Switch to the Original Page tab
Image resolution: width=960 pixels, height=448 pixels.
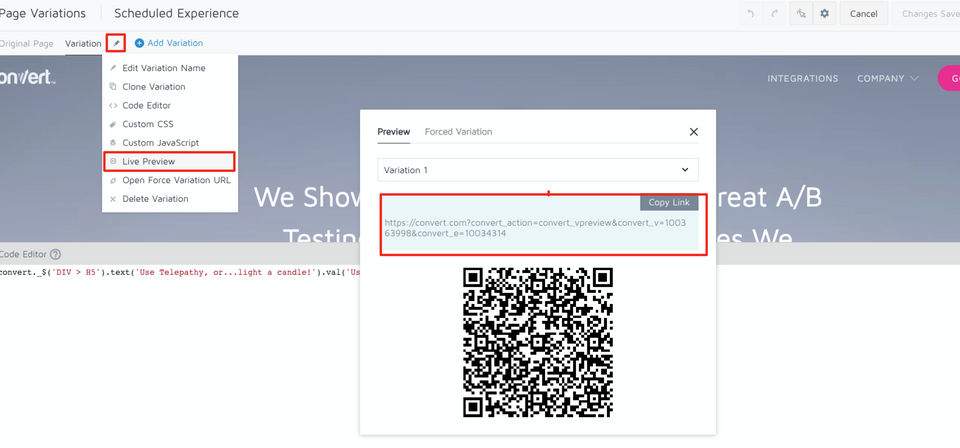click(26, 43)
